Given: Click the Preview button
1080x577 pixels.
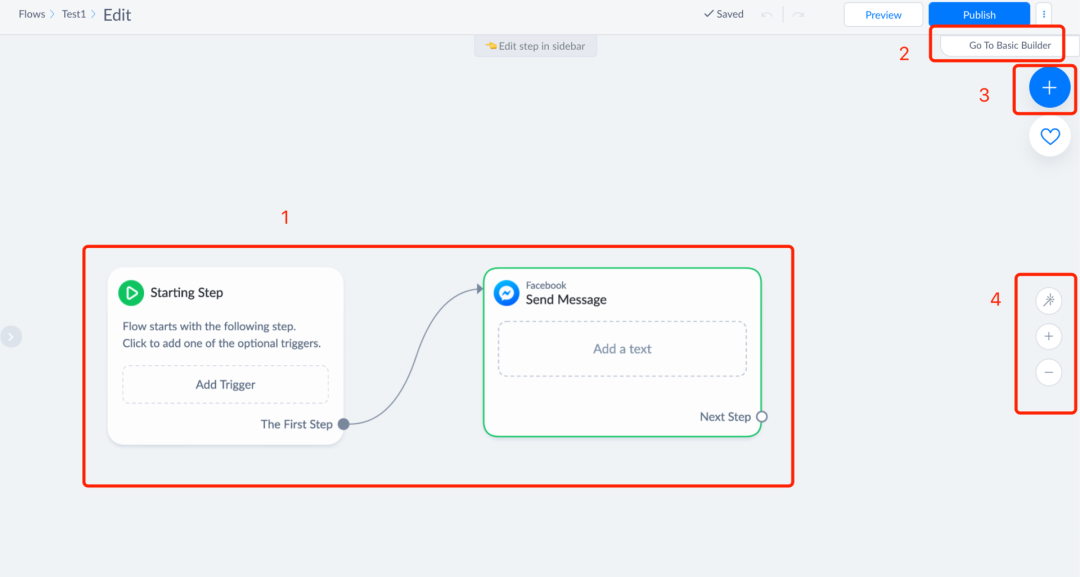Looking at the screenshot, I should pyautogui.click(x=883, y=14).
